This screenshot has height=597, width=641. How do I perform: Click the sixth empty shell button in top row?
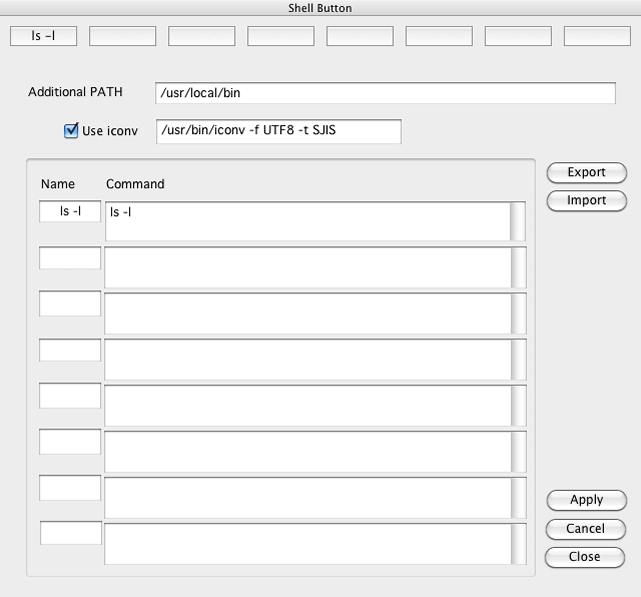(x=439, y=36)
